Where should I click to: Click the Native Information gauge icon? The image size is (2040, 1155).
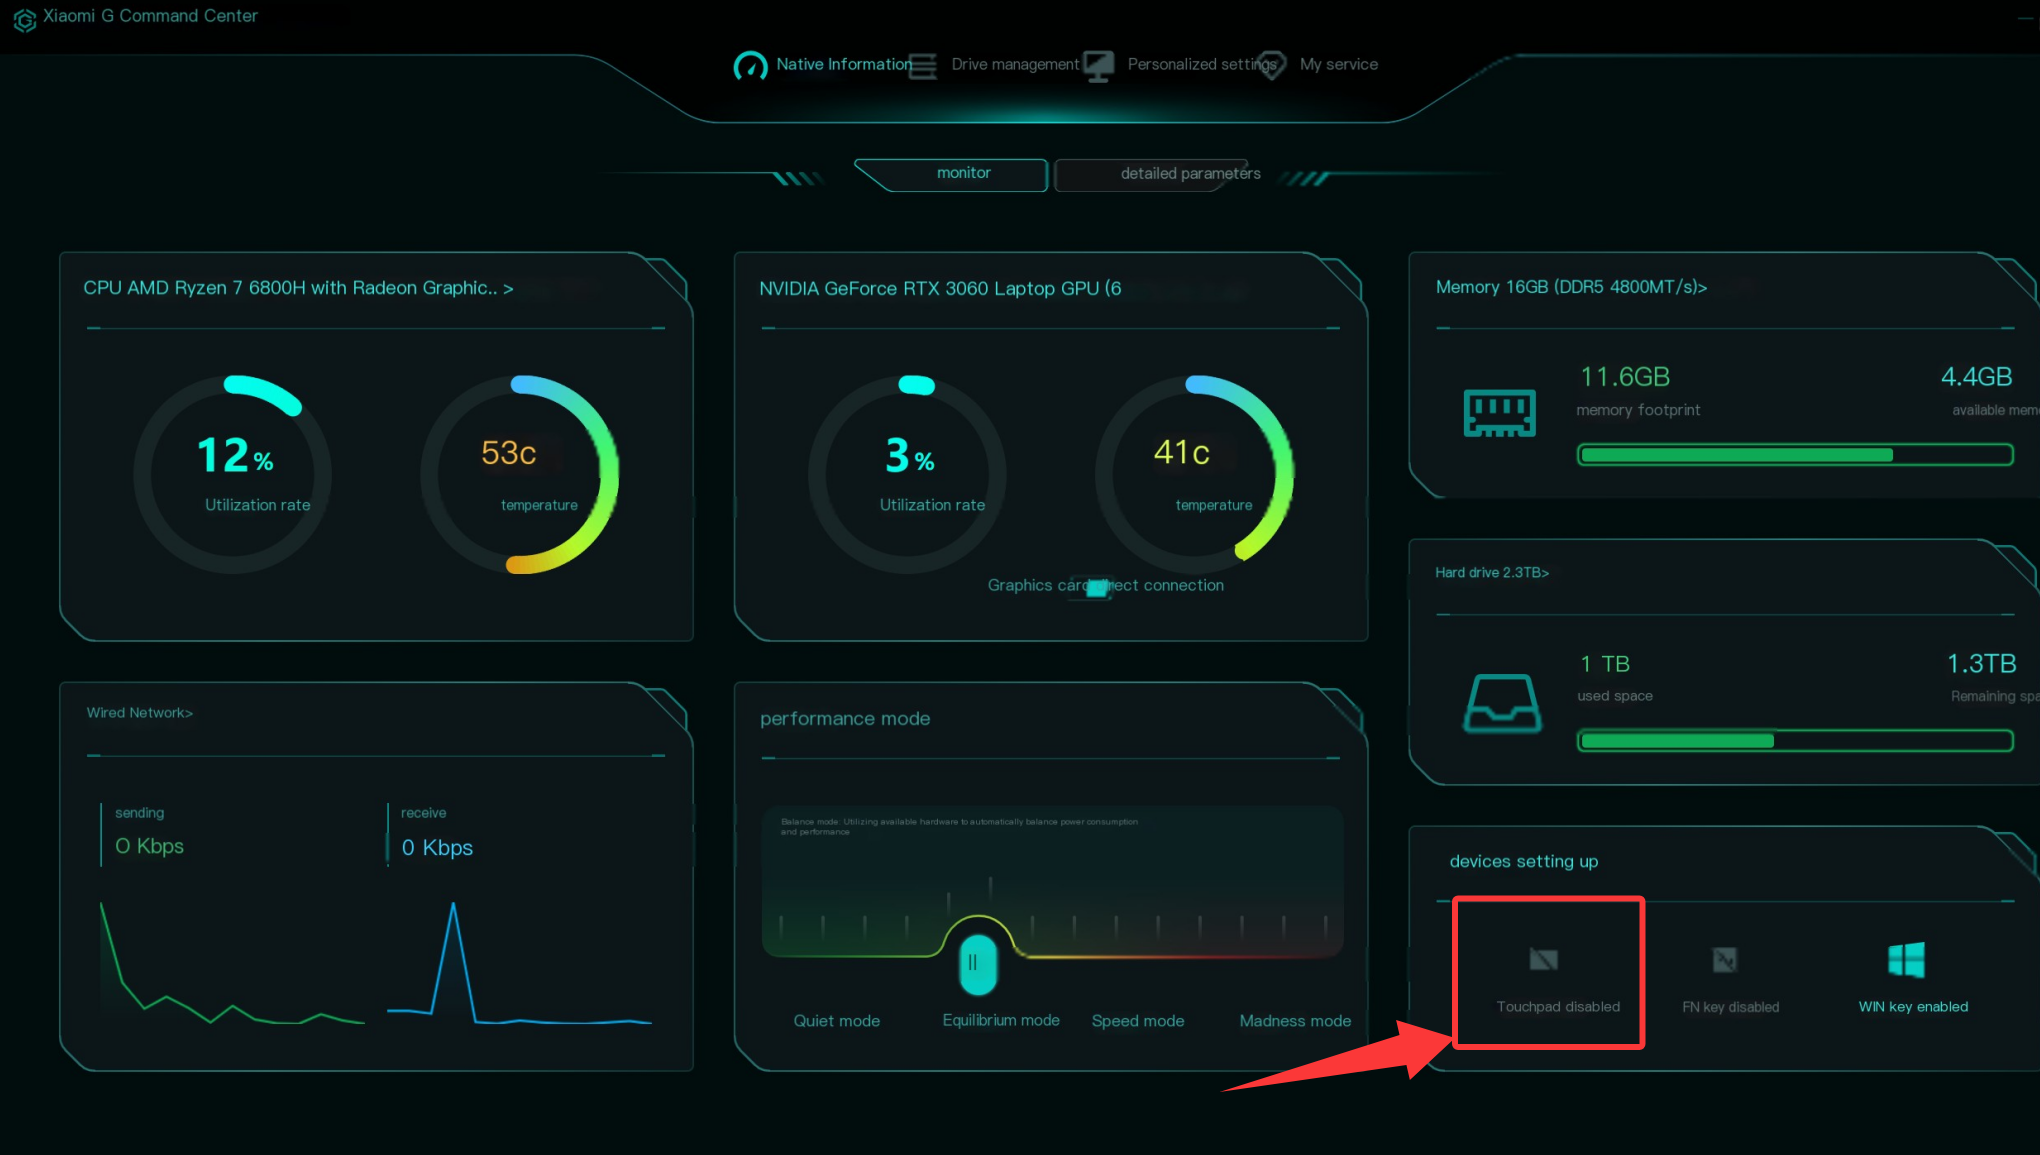tap(750, 65)
